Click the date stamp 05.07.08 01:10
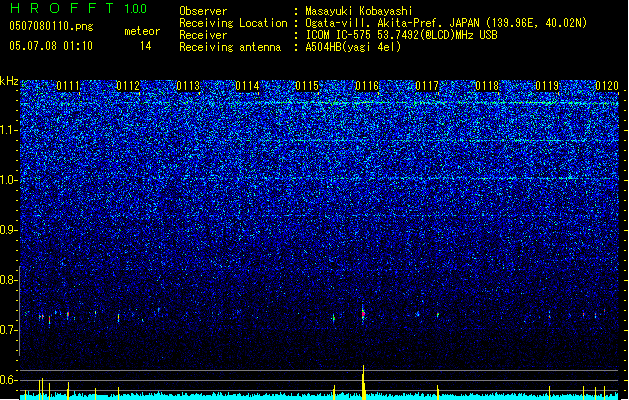The image size is (629, 400). [x=51, y=46]
